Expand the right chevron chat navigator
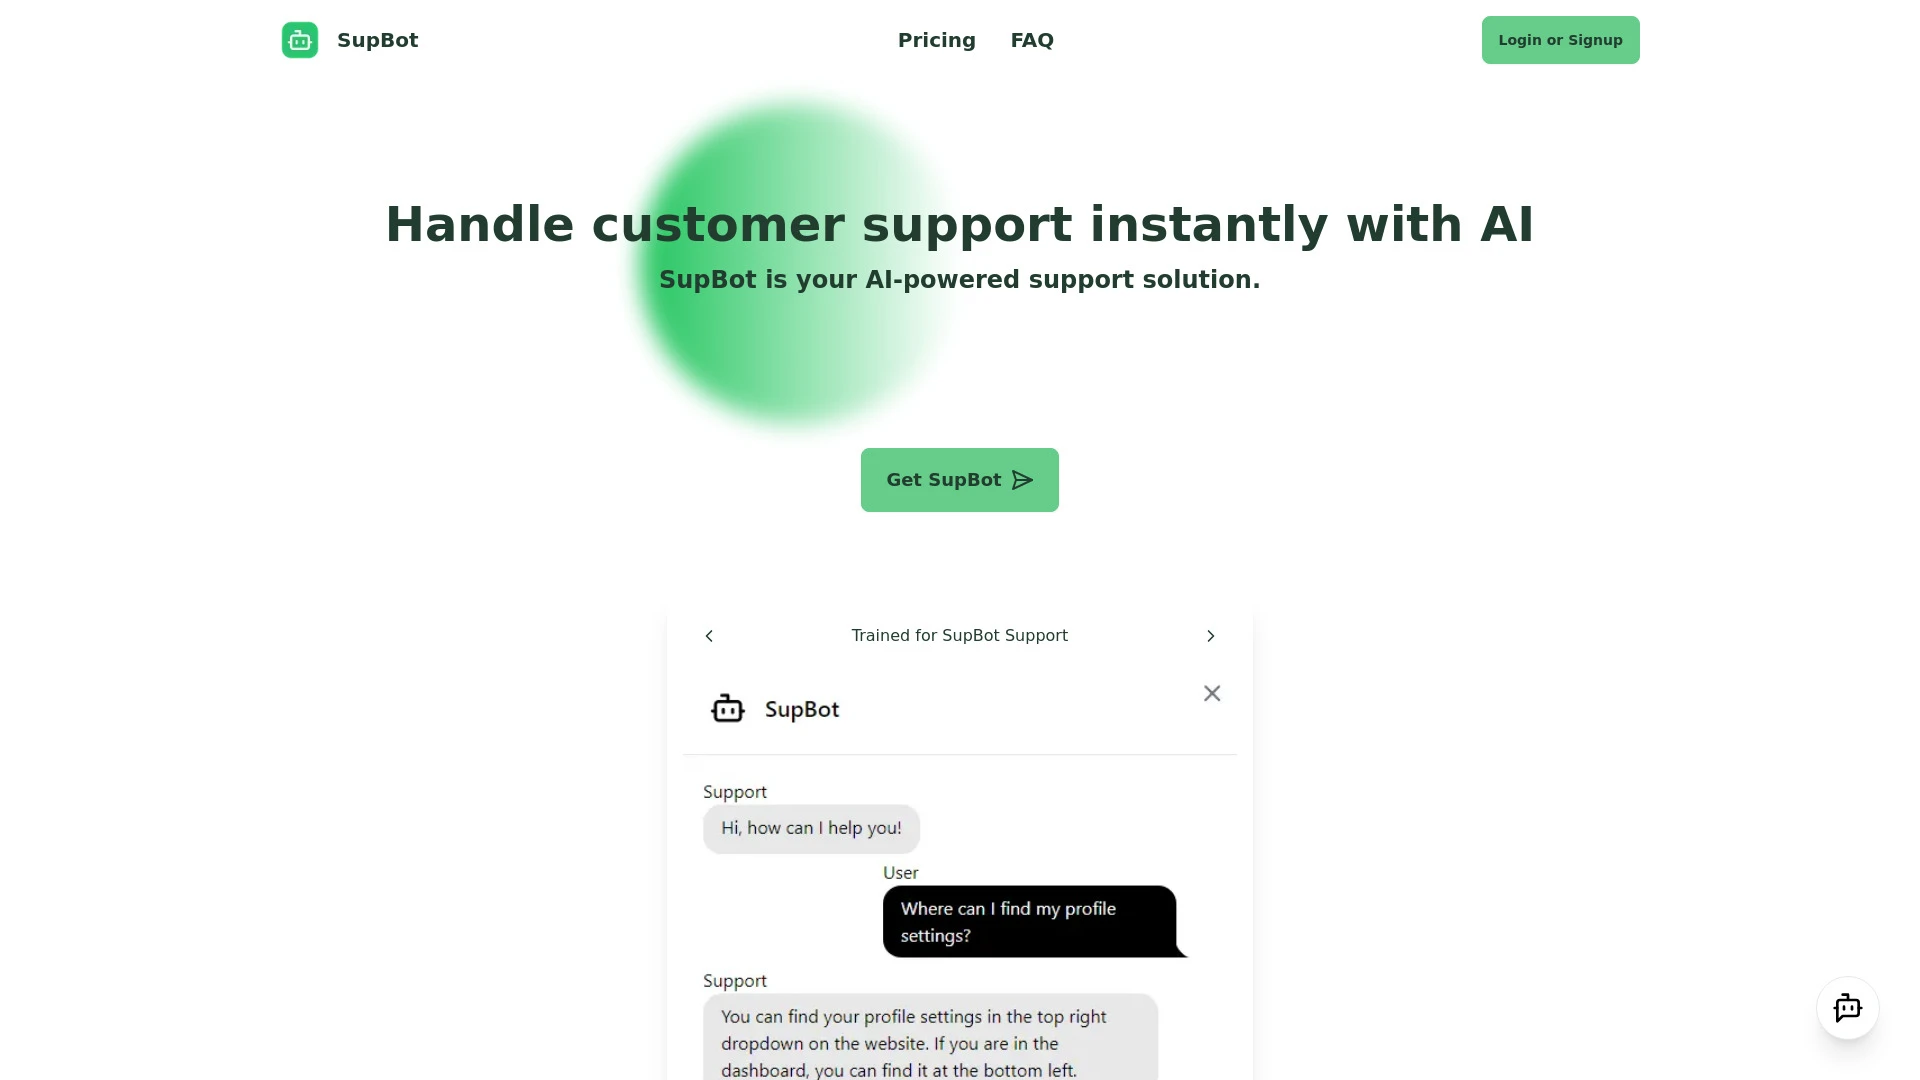1920x1080 pixels. [x=1209, y=636]
